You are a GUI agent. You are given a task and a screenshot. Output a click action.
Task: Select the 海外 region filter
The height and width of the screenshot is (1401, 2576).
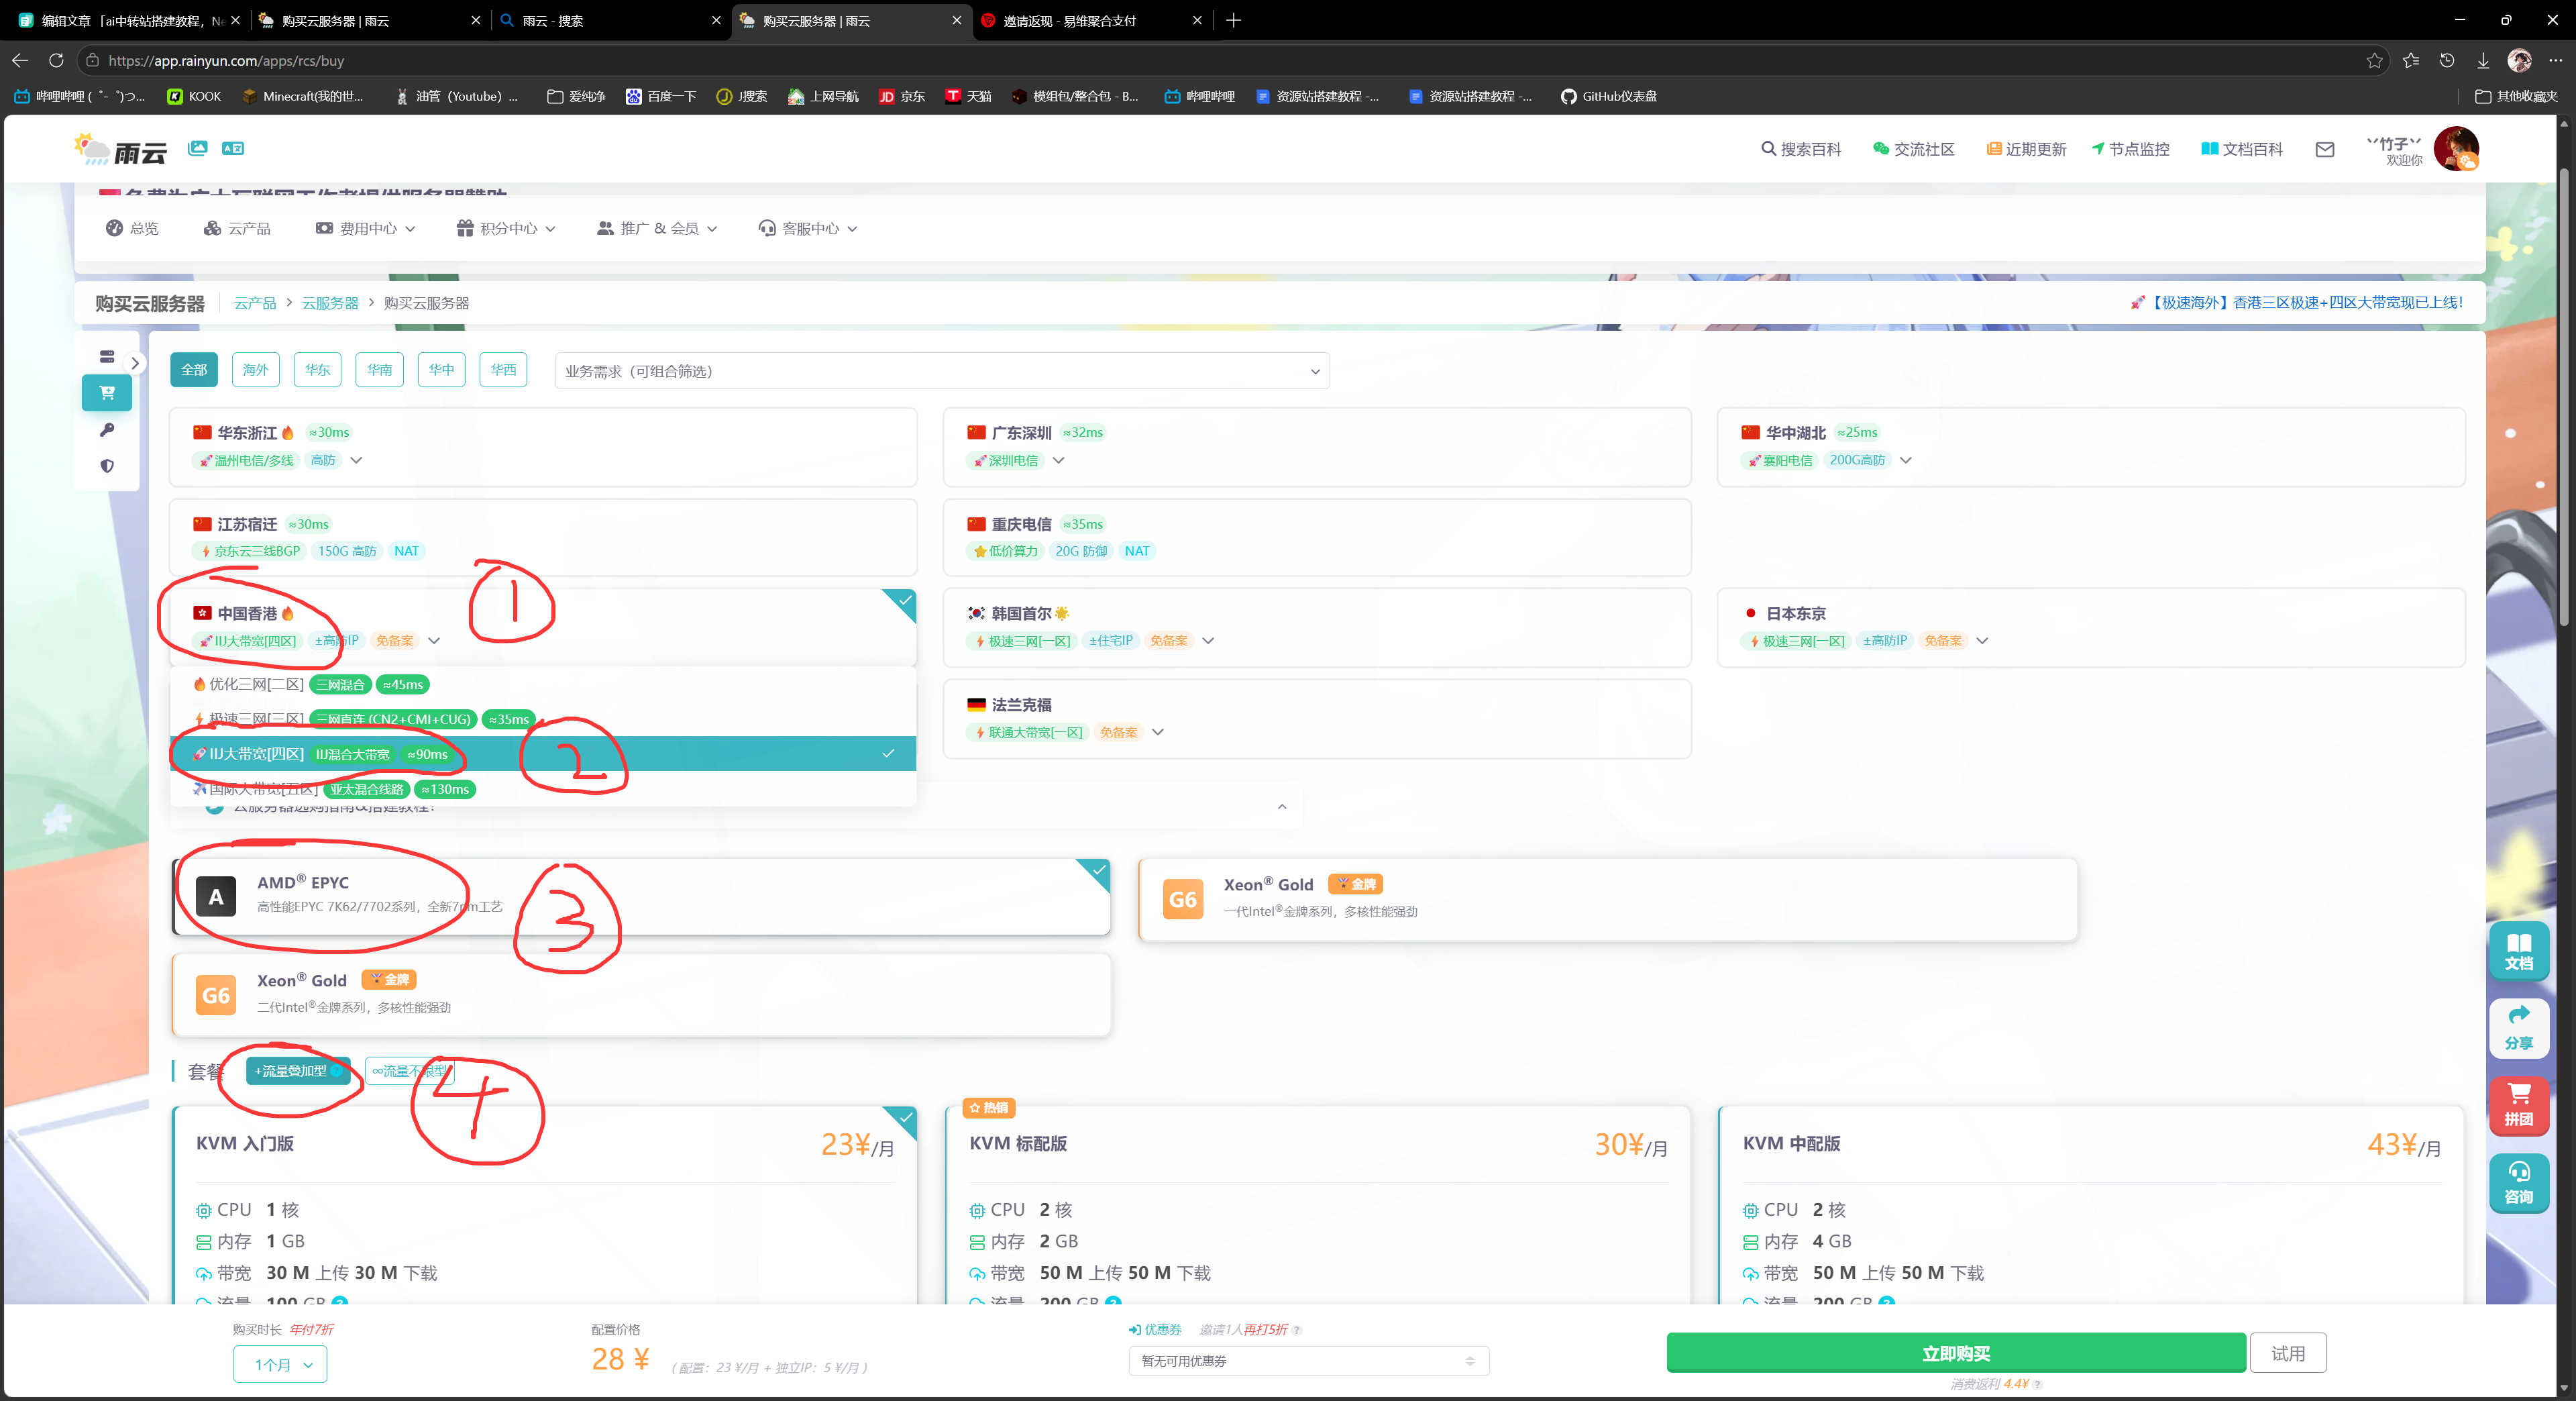point(256,370)
